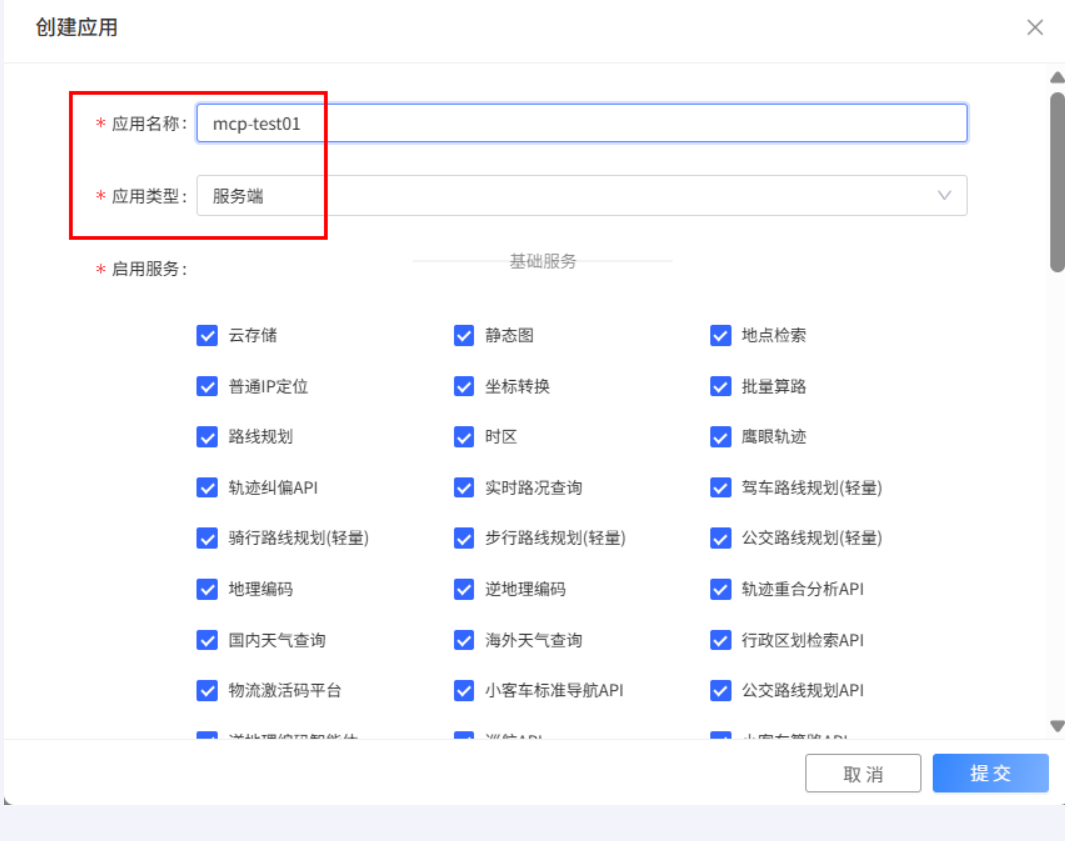The height and width of the screenshot is (841, 1065).
Task: Uncheck the 云存储 checkbox
Action: tap(207, 336)
